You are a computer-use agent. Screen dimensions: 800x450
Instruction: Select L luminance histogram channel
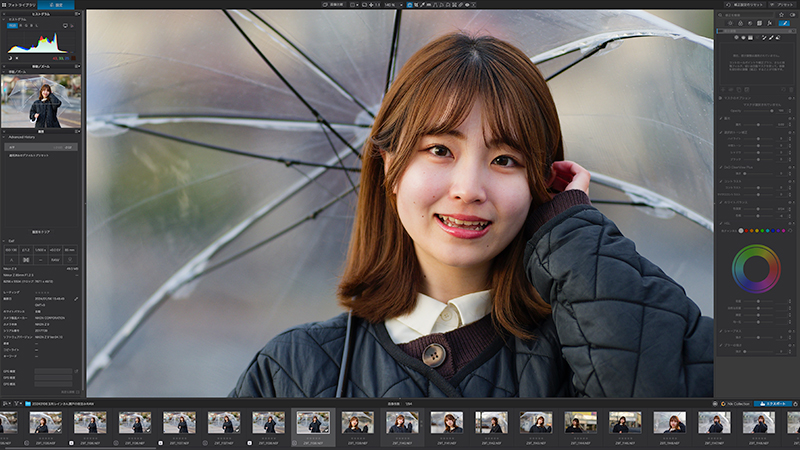coord(37,26)
